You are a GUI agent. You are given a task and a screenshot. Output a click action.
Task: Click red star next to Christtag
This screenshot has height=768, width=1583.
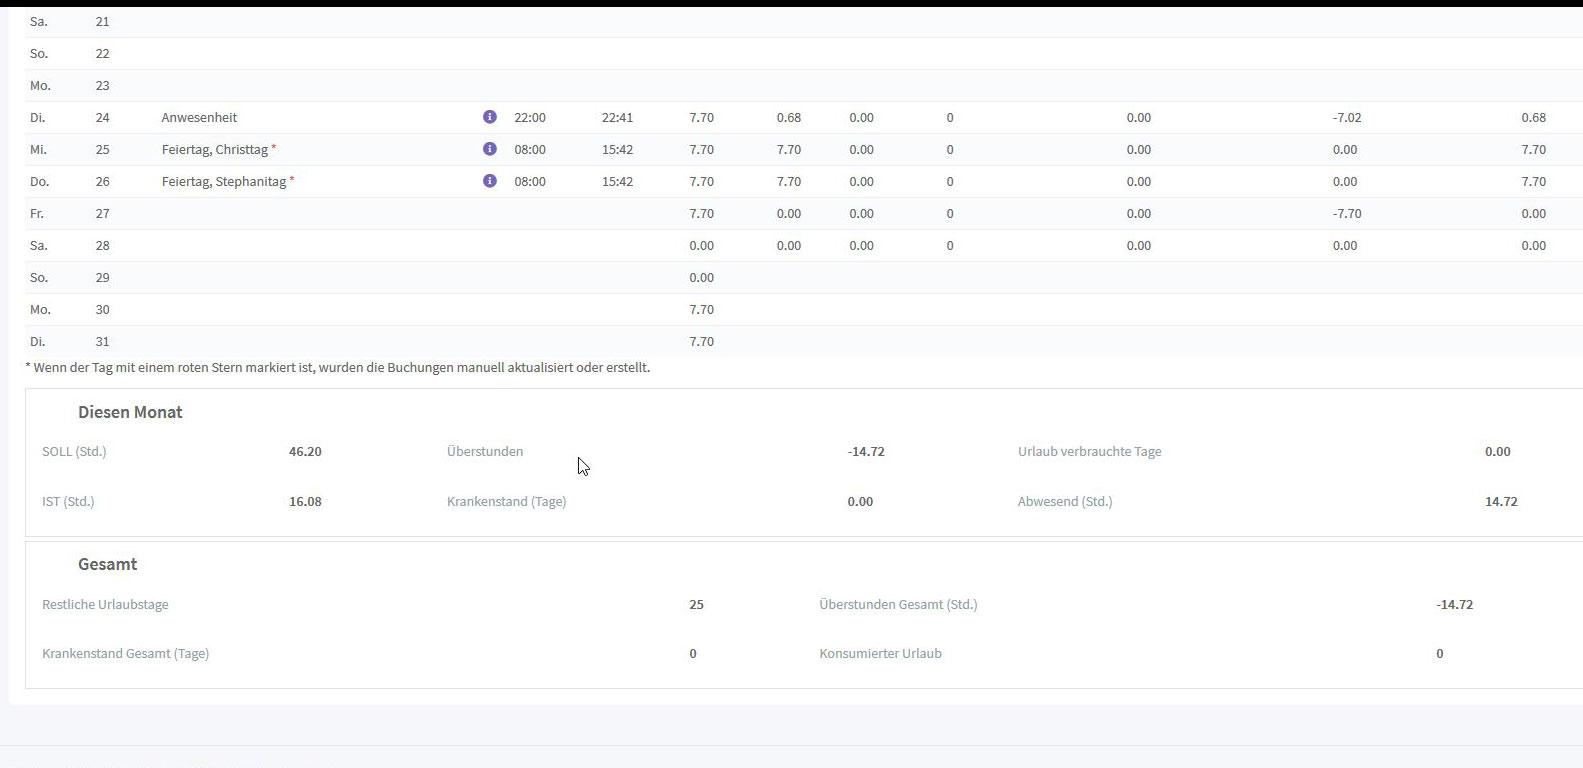(x=274, y=148)
